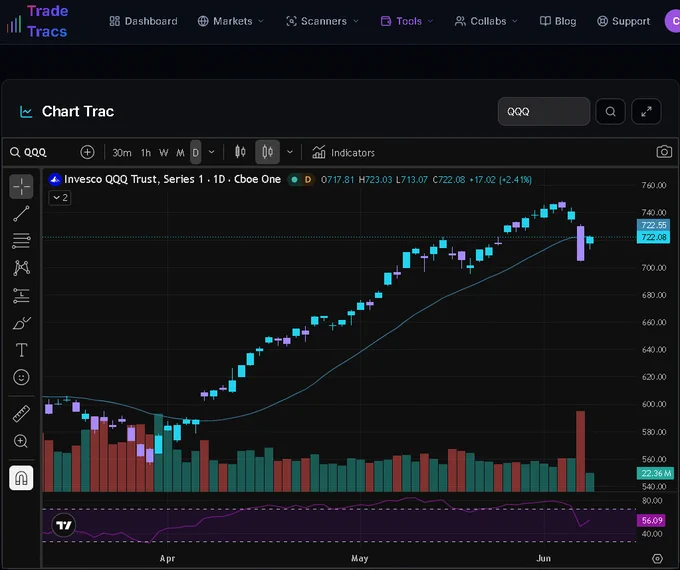
Task: Click the Chart Trac heading icon
Action: [x=26, y=112]
